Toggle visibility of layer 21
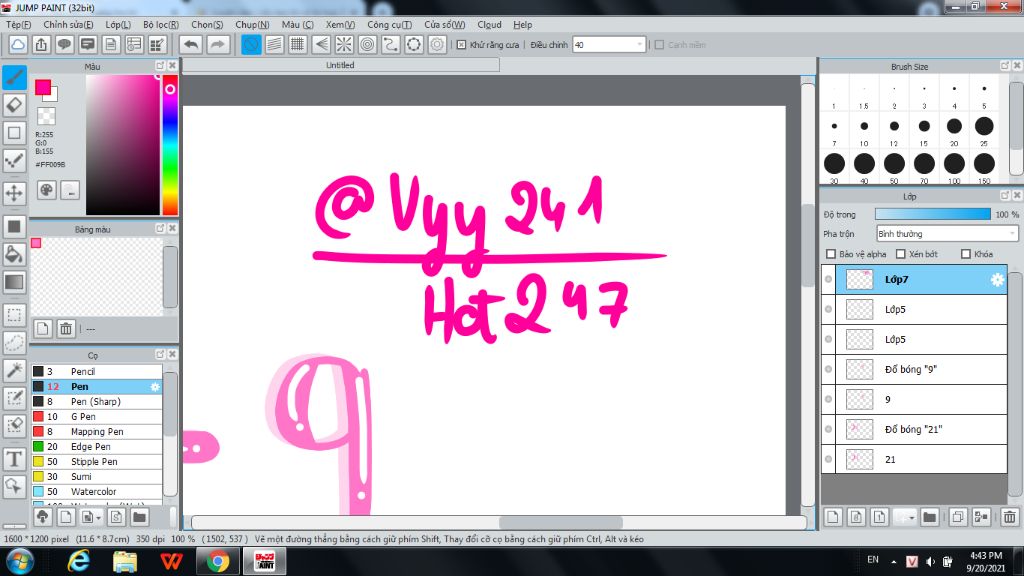The width and height of the screenshot is (1024, 576). (x=828, y=459)
